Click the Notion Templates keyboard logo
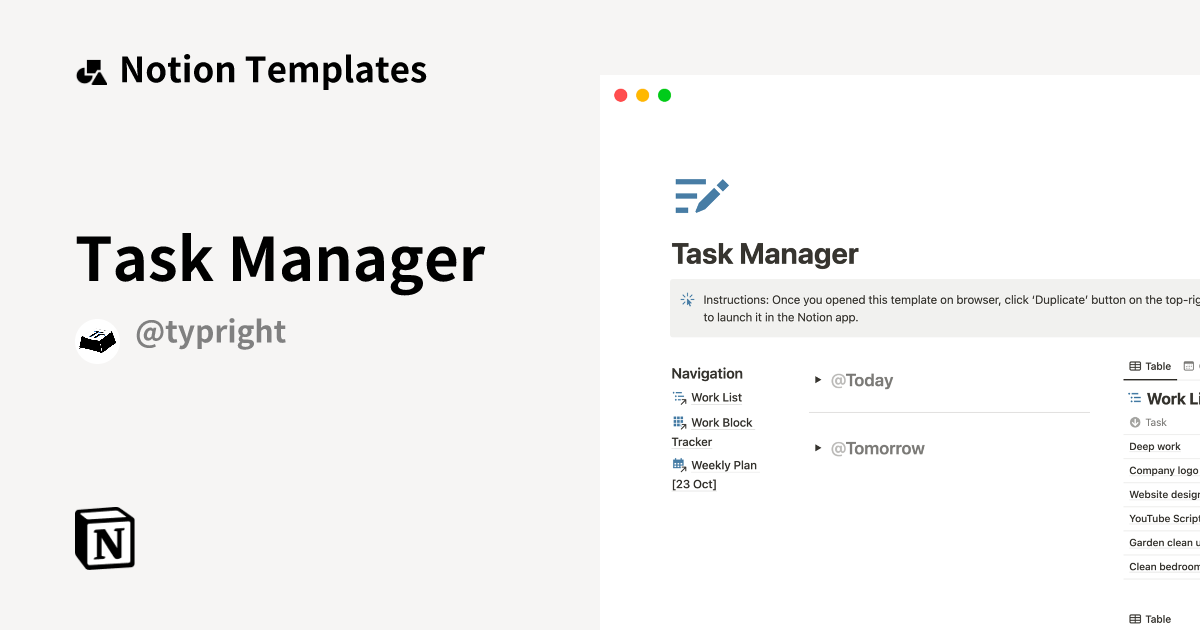 click(92, 69)
